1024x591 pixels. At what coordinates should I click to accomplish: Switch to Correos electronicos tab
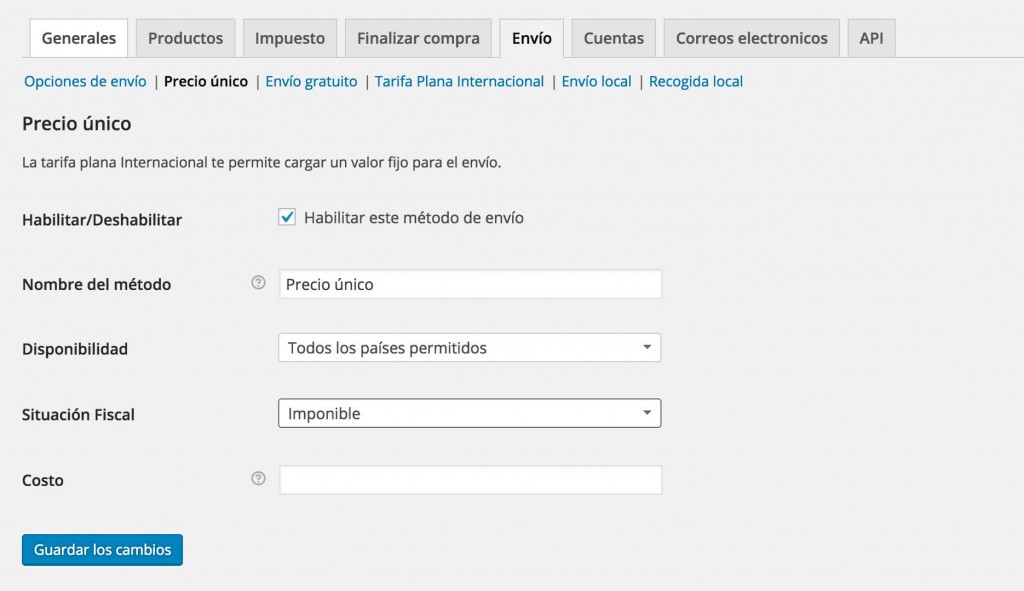point(752,38)
